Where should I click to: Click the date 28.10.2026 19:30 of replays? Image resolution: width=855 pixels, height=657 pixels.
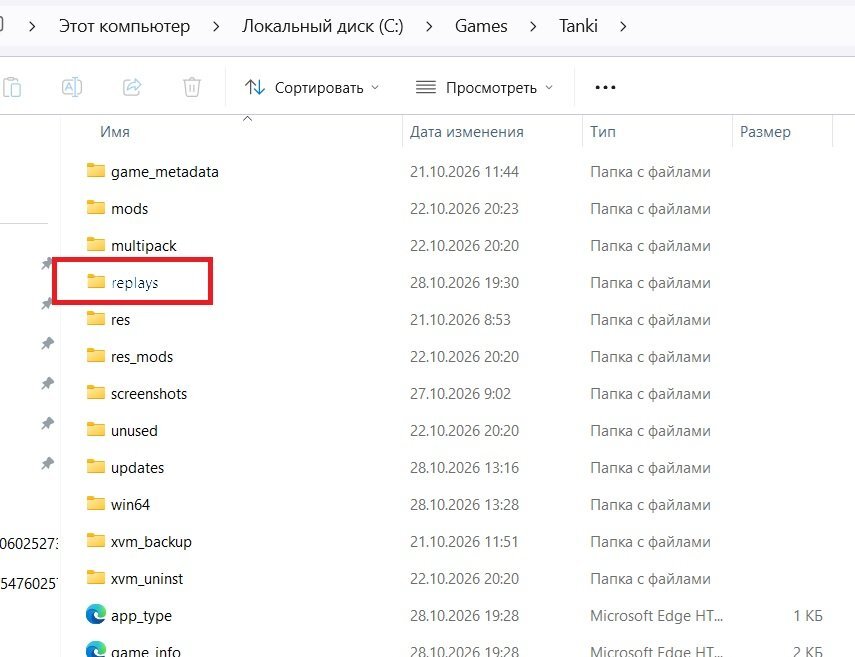tap(465, 282)
